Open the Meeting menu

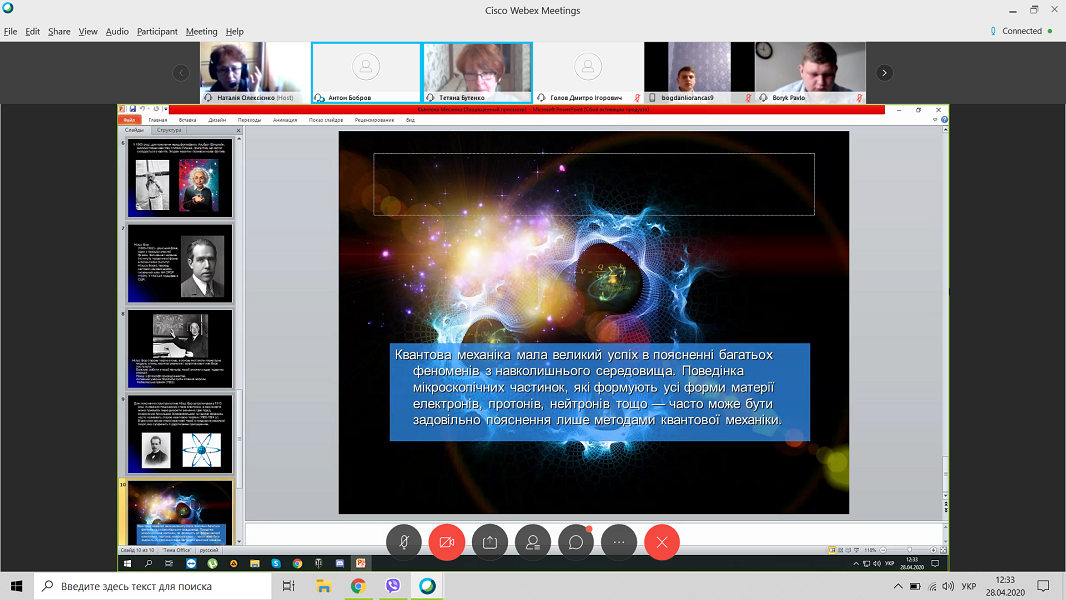click(x=201, y=31)
